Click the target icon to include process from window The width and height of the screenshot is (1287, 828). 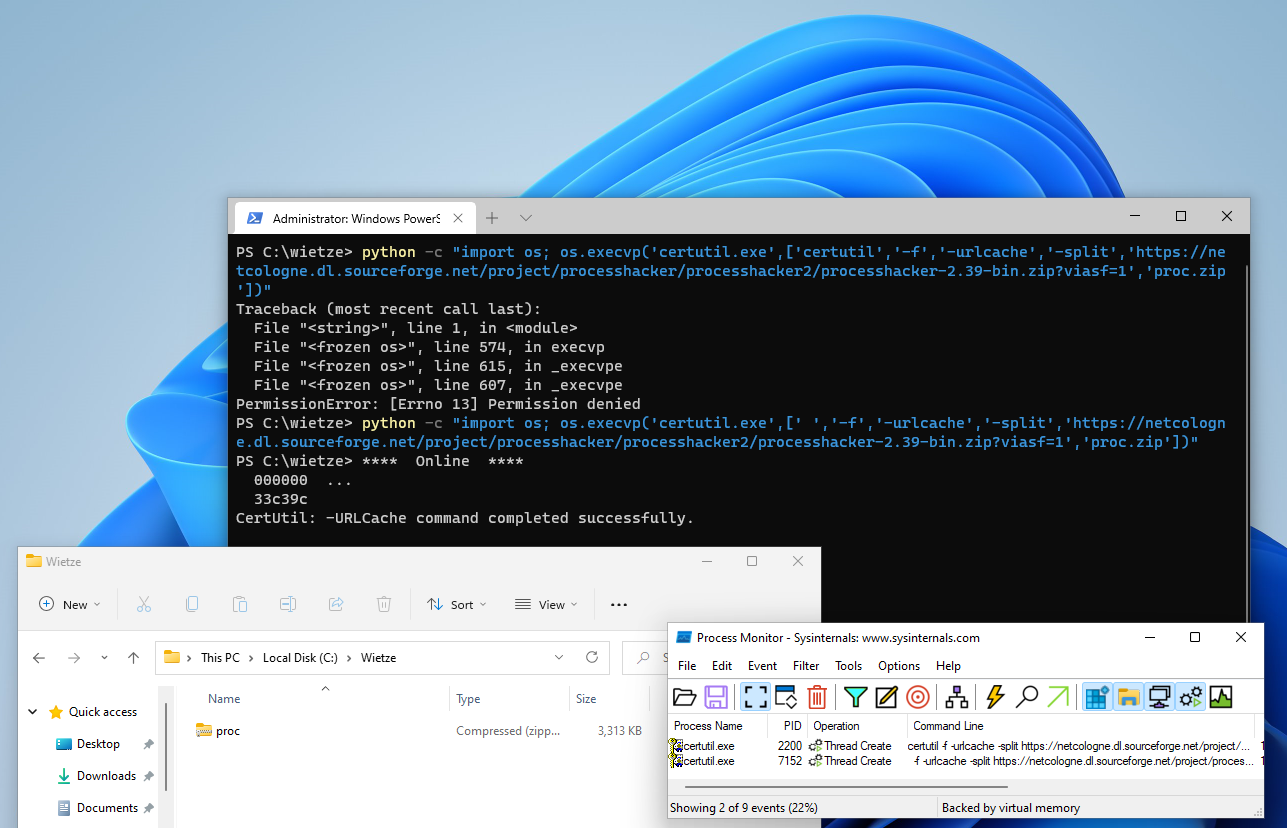point(918,697)
